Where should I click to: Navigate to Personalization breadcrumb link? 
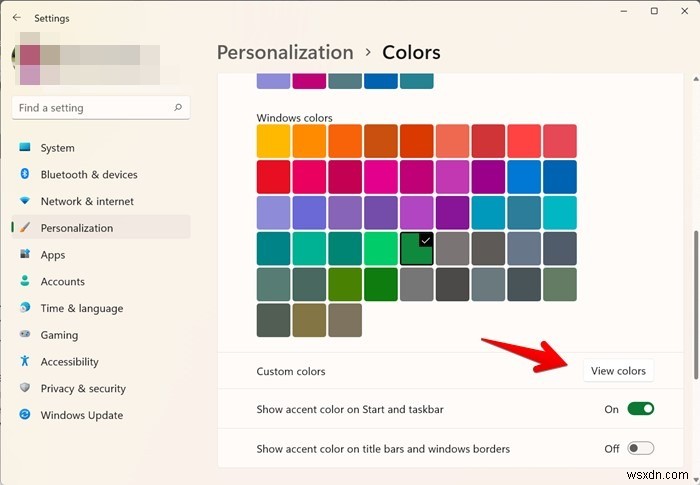(x=285, y=52)
